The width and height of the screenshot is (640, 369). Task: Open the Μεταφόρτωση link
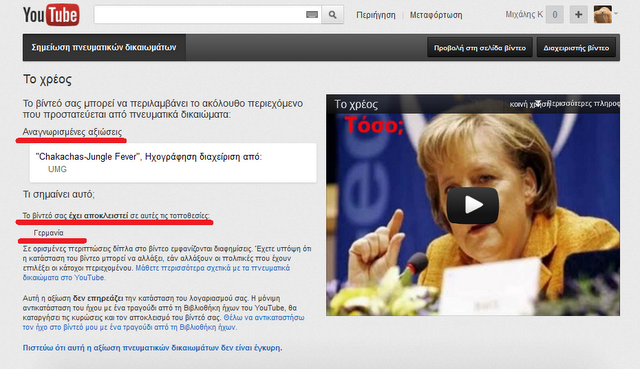pos(436,15)
